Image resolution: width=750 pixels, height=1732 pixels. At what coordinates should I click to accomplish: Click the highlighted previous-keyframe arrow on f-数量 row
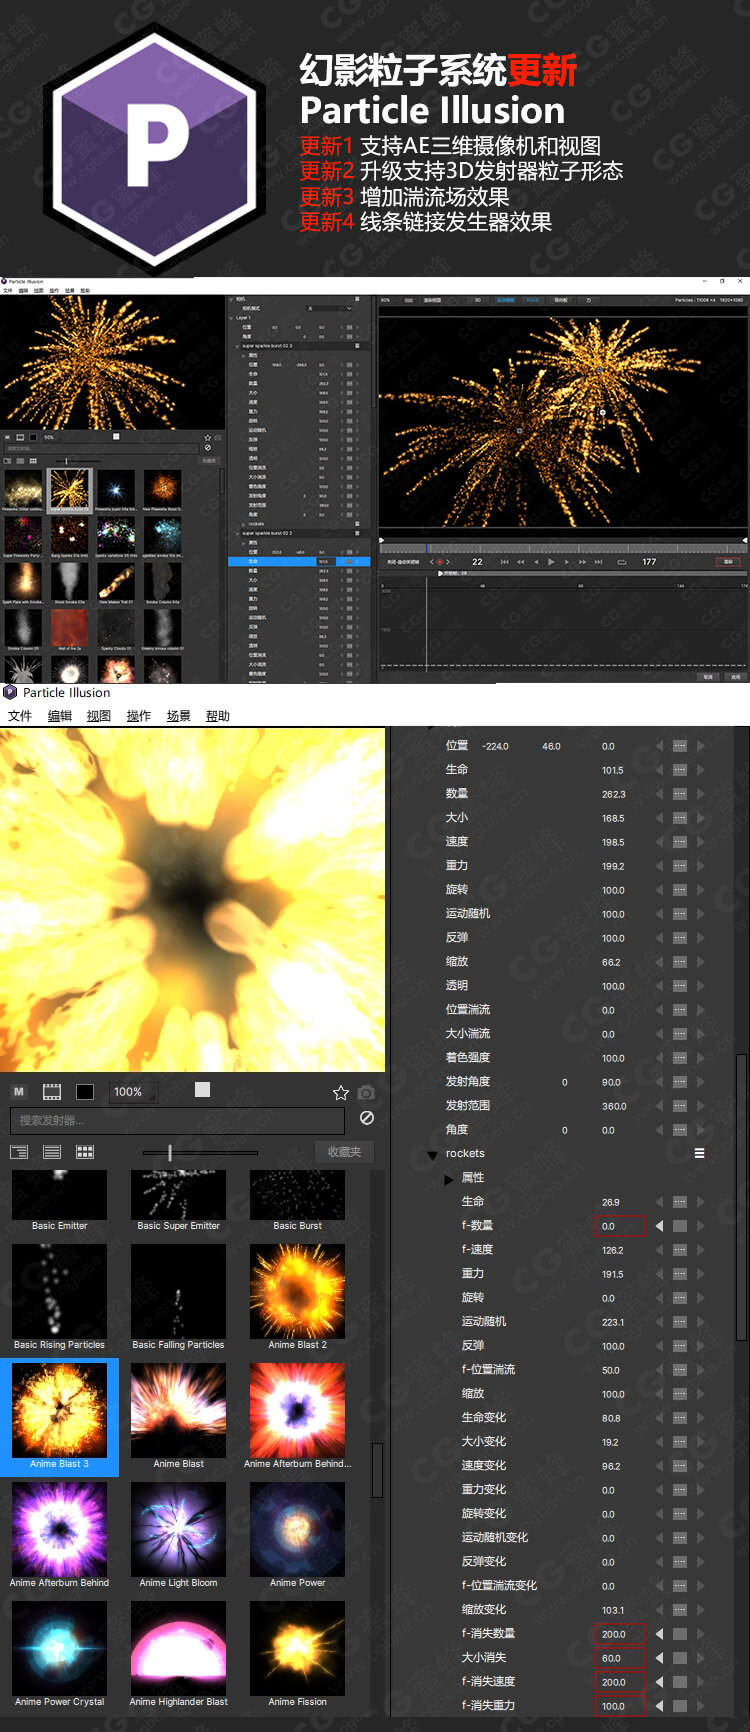click(x=659, y=1226)
